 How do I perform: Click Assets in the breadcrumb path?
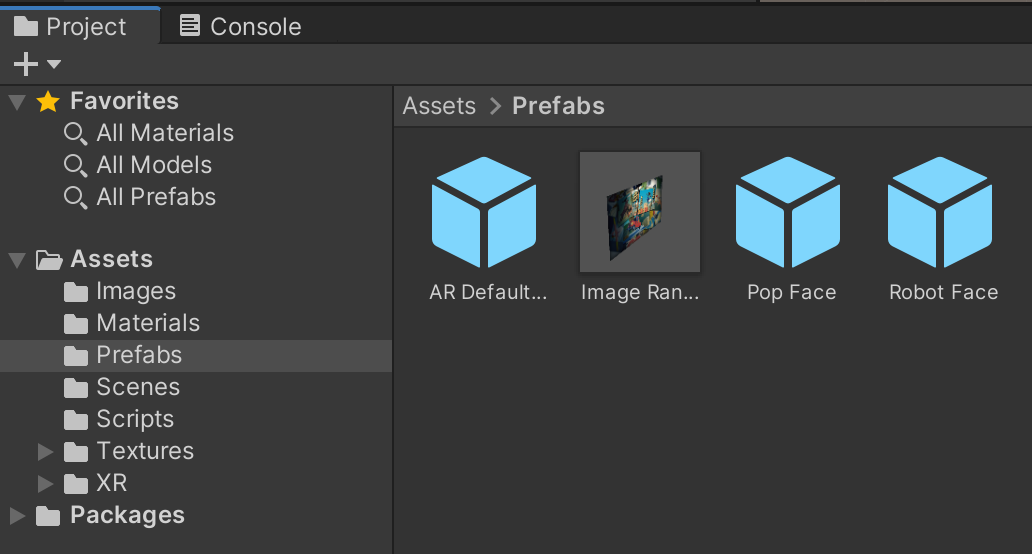pos(439,106)
